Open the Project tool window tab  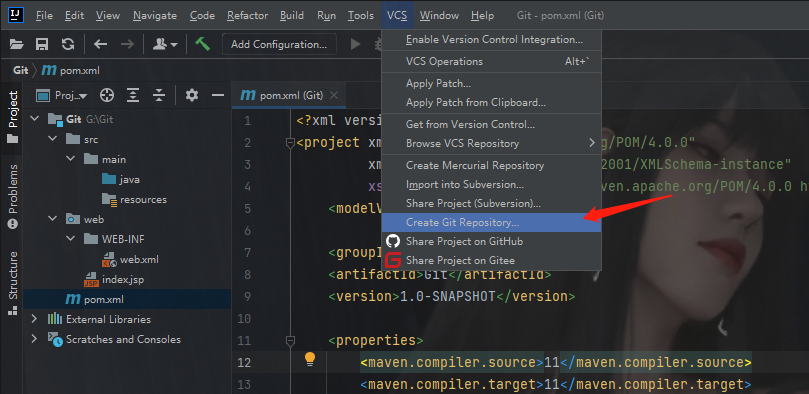tap(12, 117)
